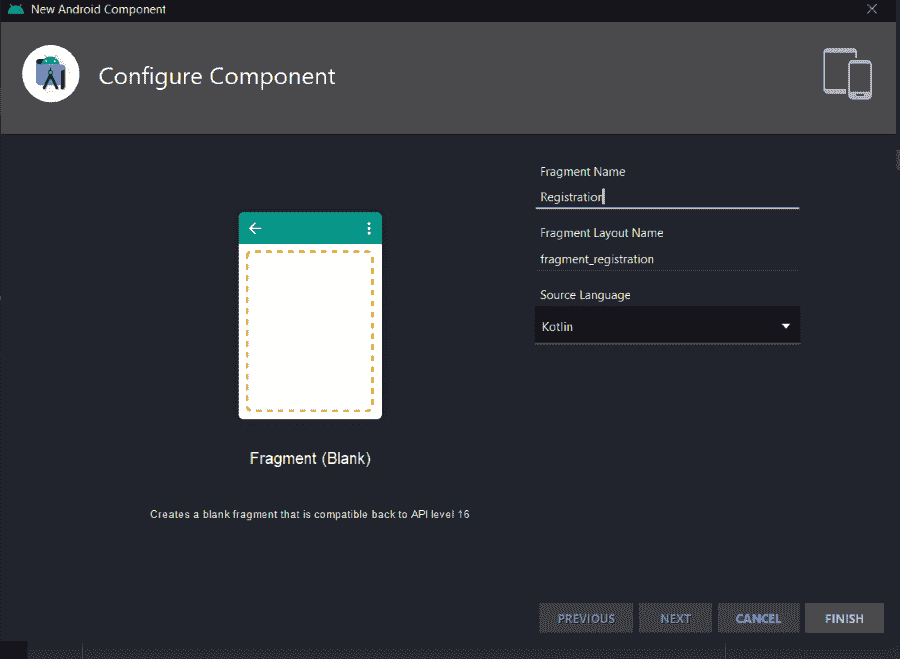Click the dashed yellow content area in preview
Viewport: 900px width, 659px height.
tap(310, 332)
